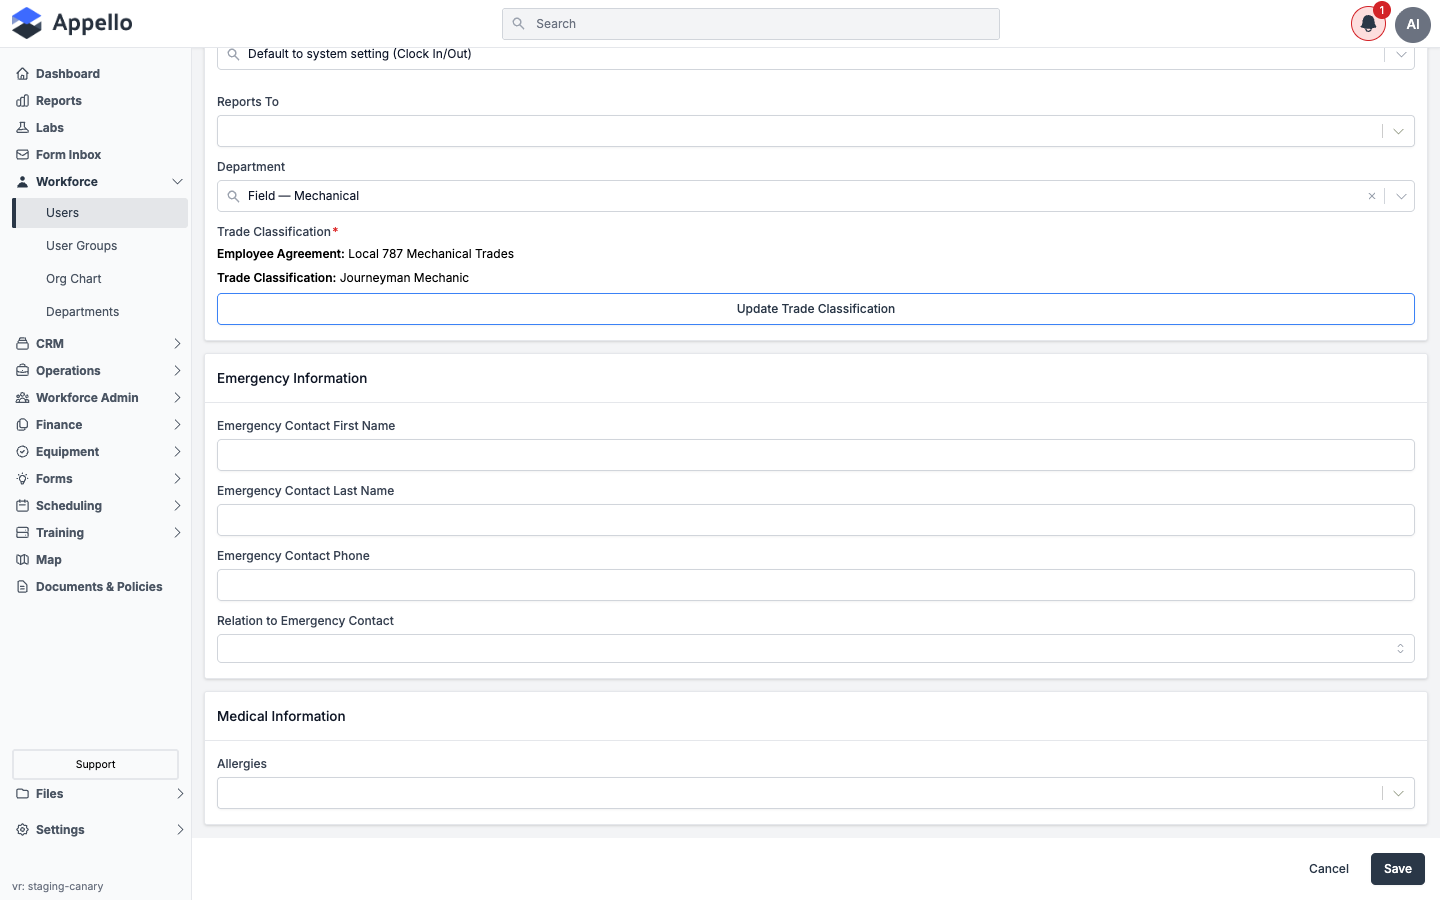Focus the Emergency Contact Last Name field
The image size is (1440, 900).
[815, 520]
